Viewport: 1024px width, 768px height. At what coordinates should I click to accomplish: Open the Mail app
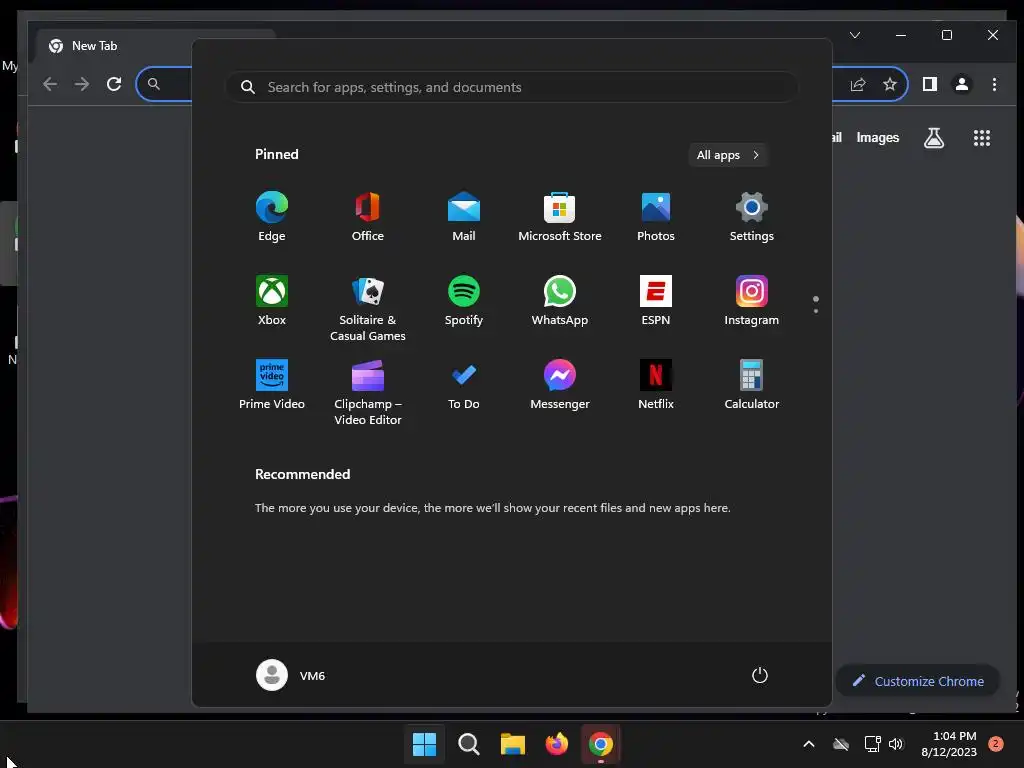point(464,217)
